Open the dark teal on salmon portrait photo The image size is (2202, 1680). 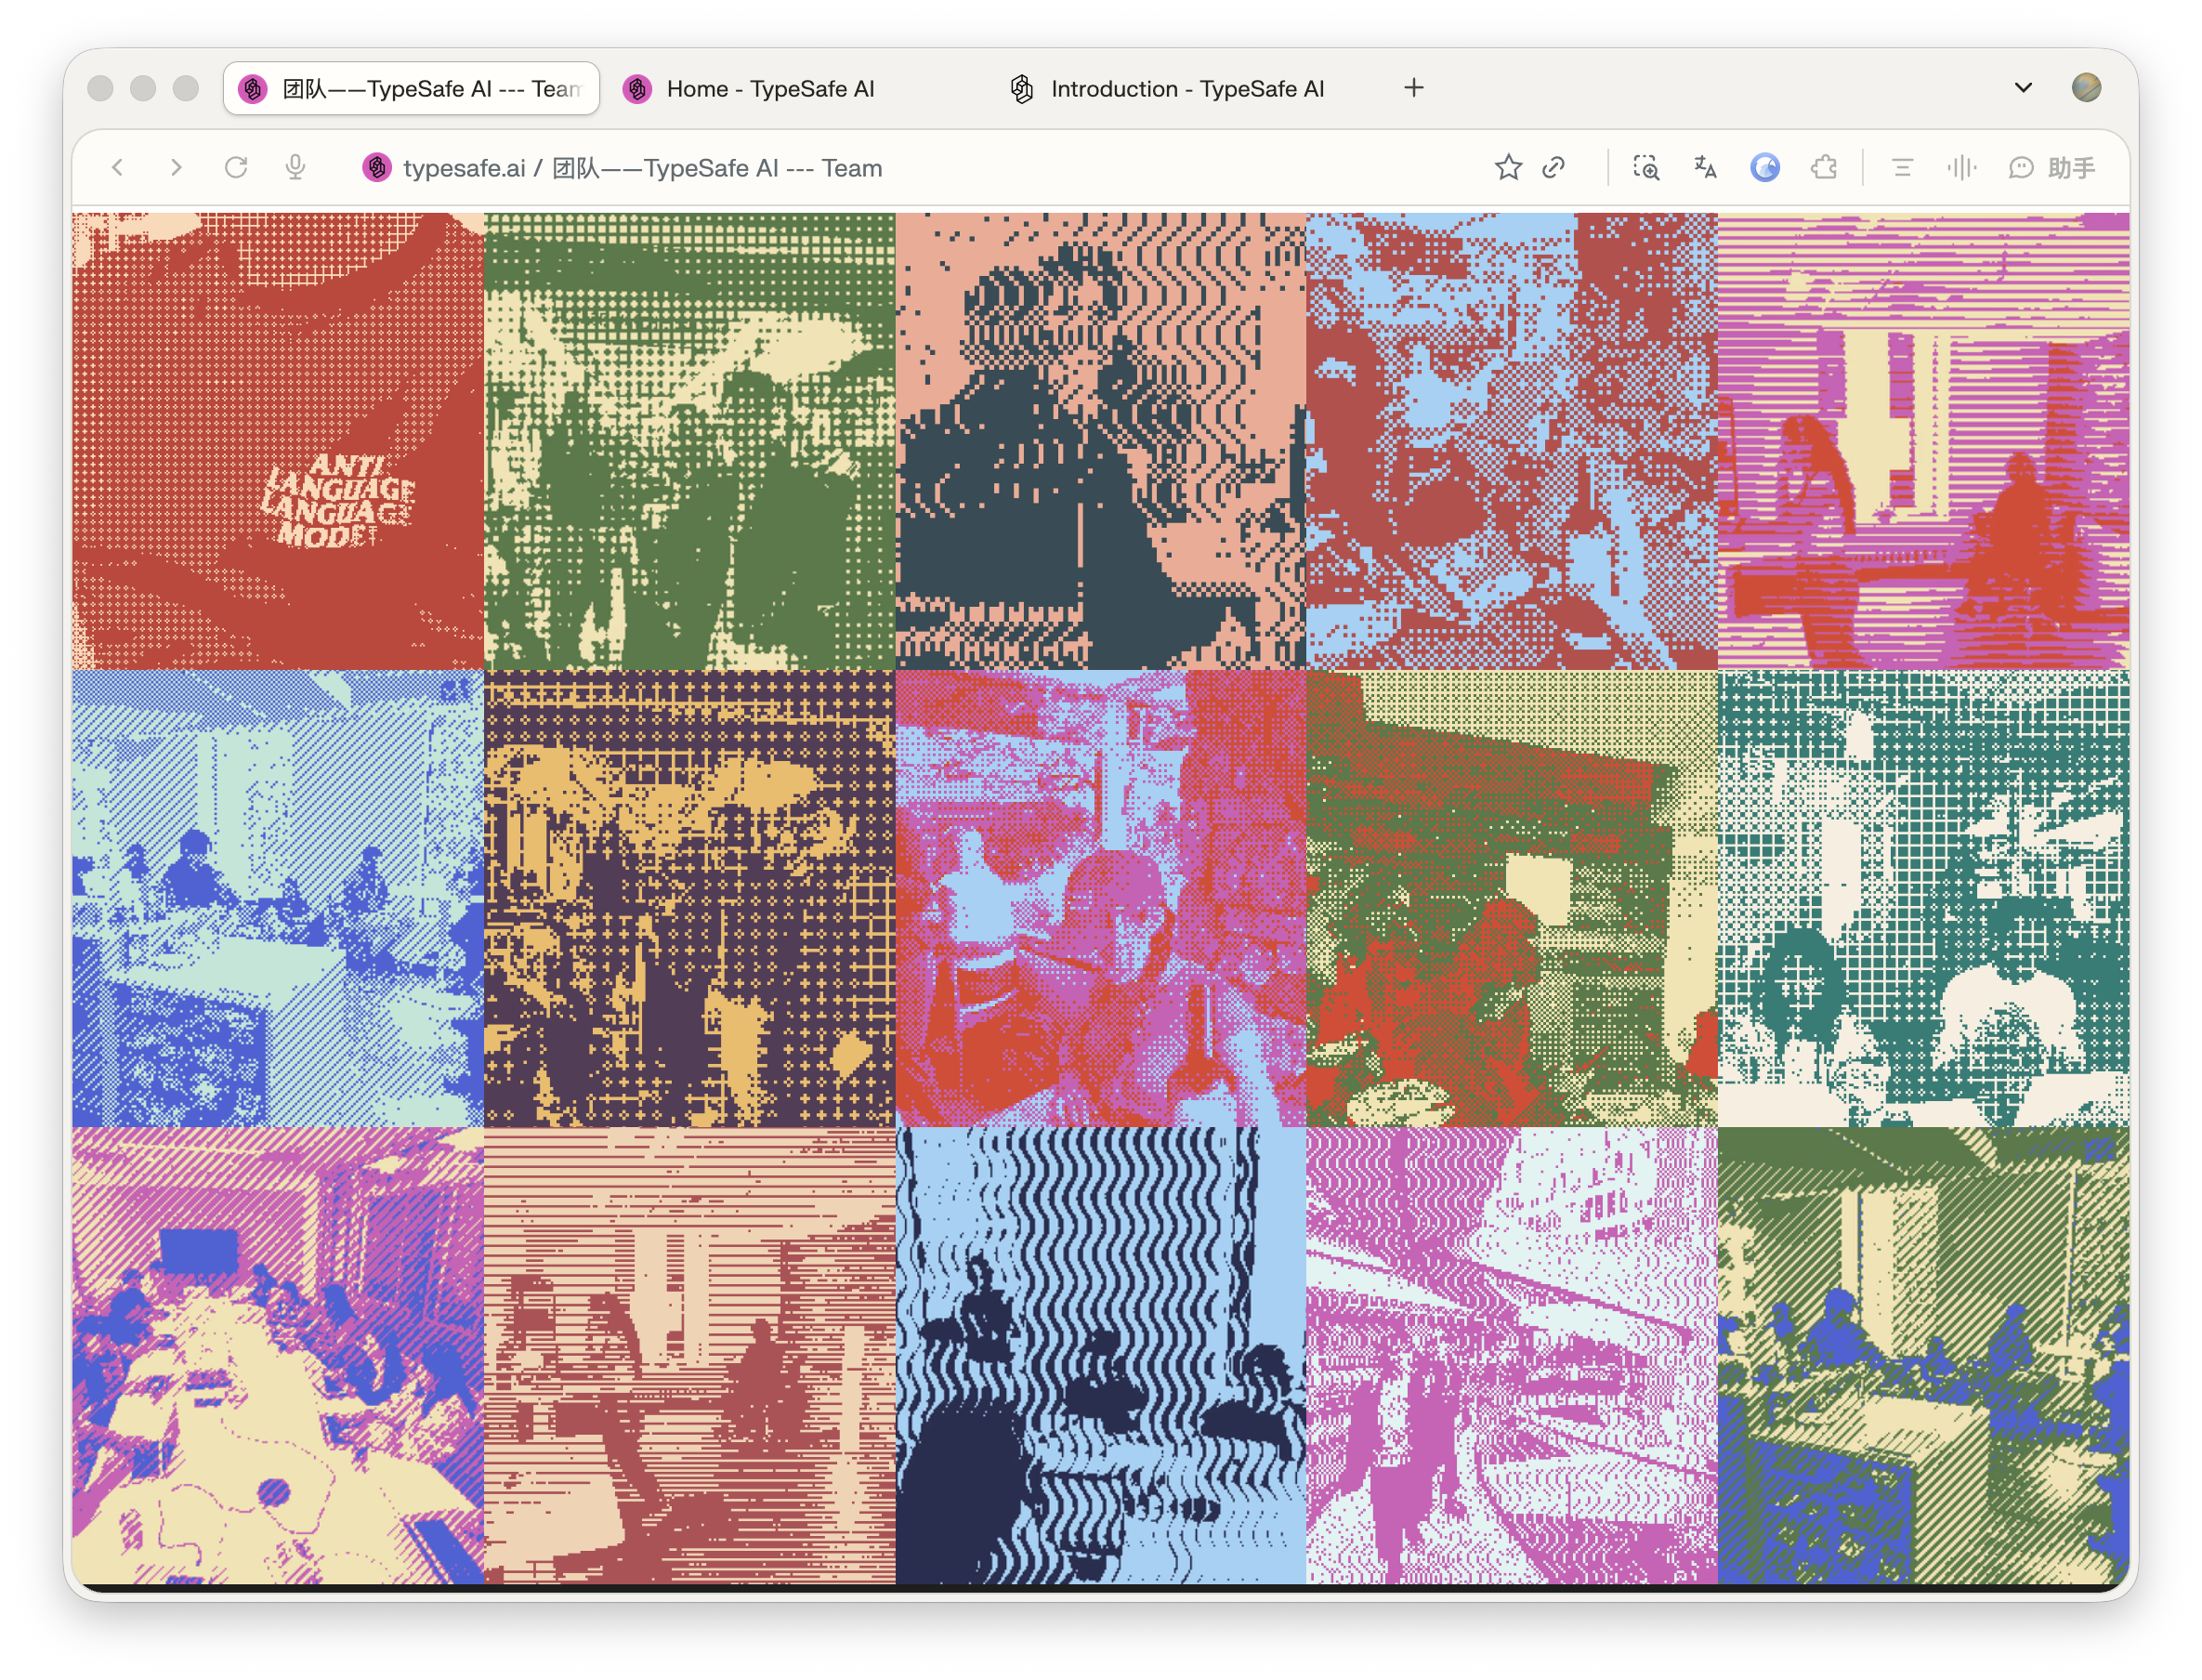click(1100, 441)
